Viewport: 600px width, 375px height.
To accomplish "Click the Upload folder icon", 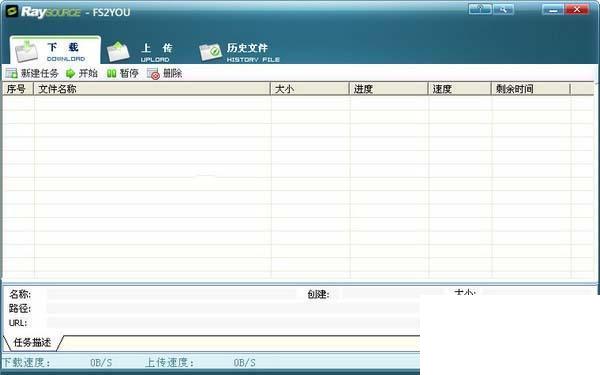I will [118, 52].
